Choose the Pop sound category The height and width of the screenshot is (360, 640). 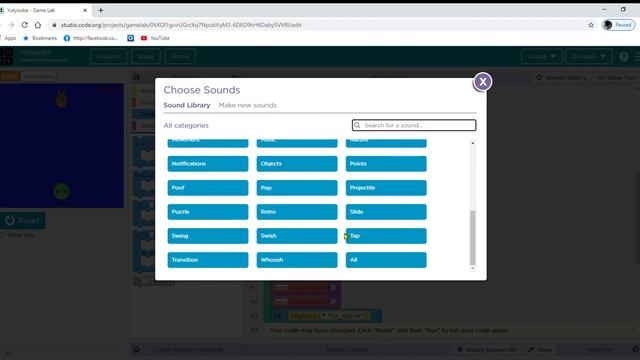point(297,188)
